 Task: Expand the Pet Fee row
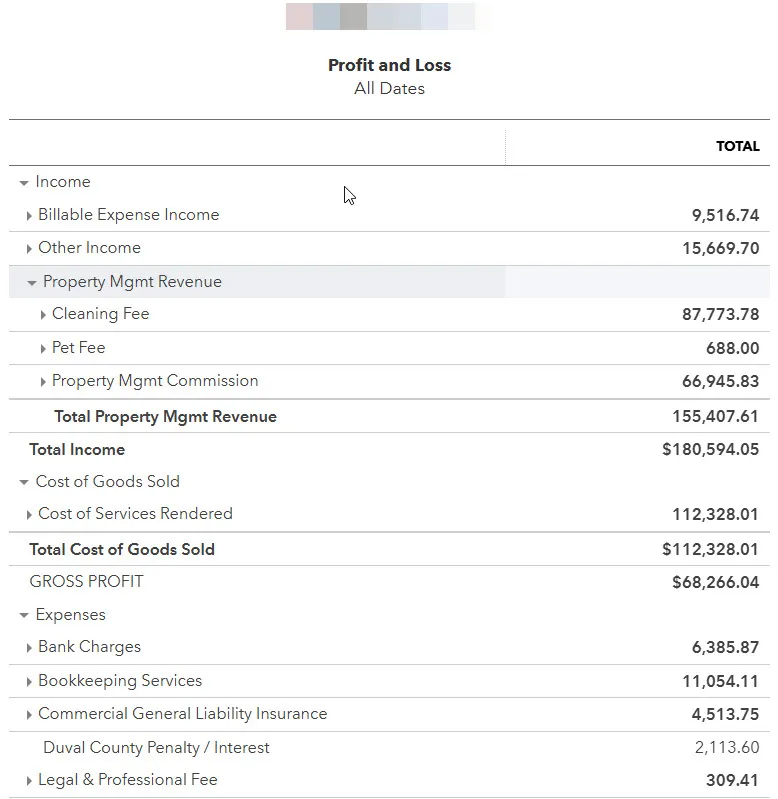[43, 349]
